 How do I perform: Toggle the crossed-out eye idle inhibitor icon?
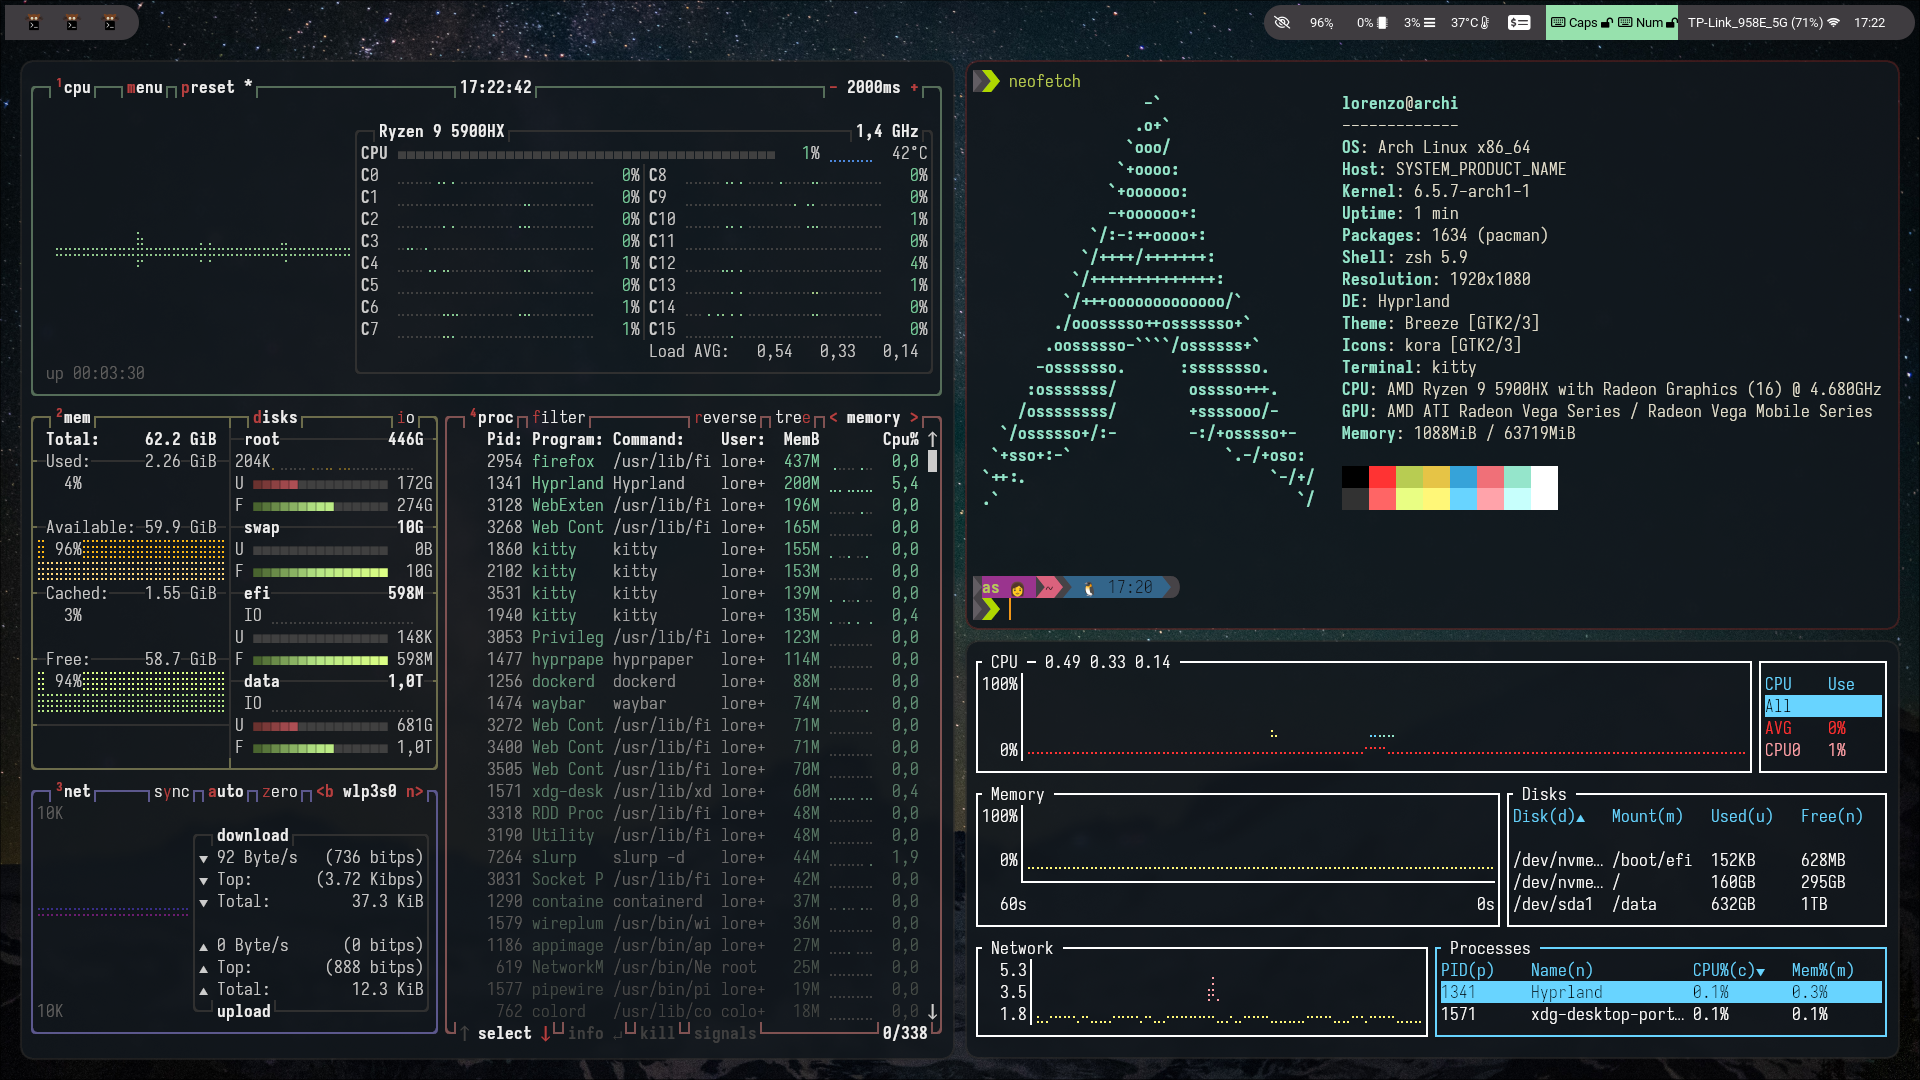1282,22
